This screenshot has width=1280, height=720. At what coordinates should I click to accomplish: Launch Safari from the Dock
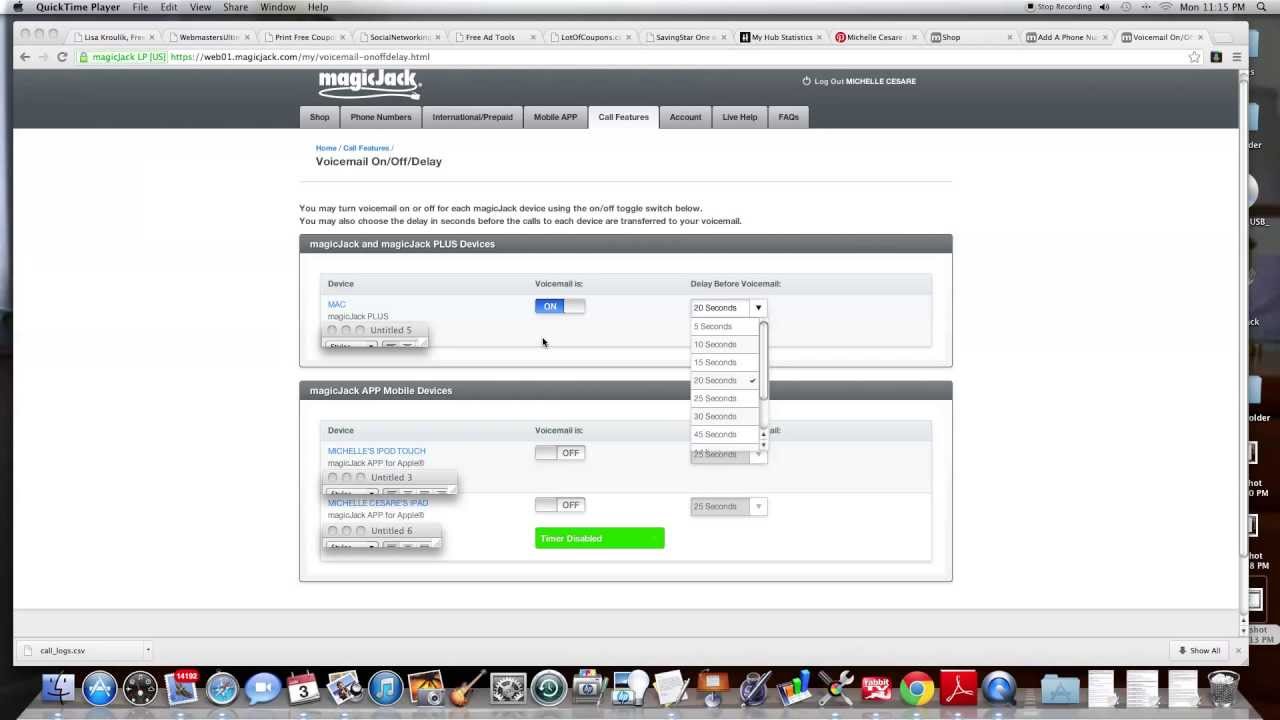[222, 689]
